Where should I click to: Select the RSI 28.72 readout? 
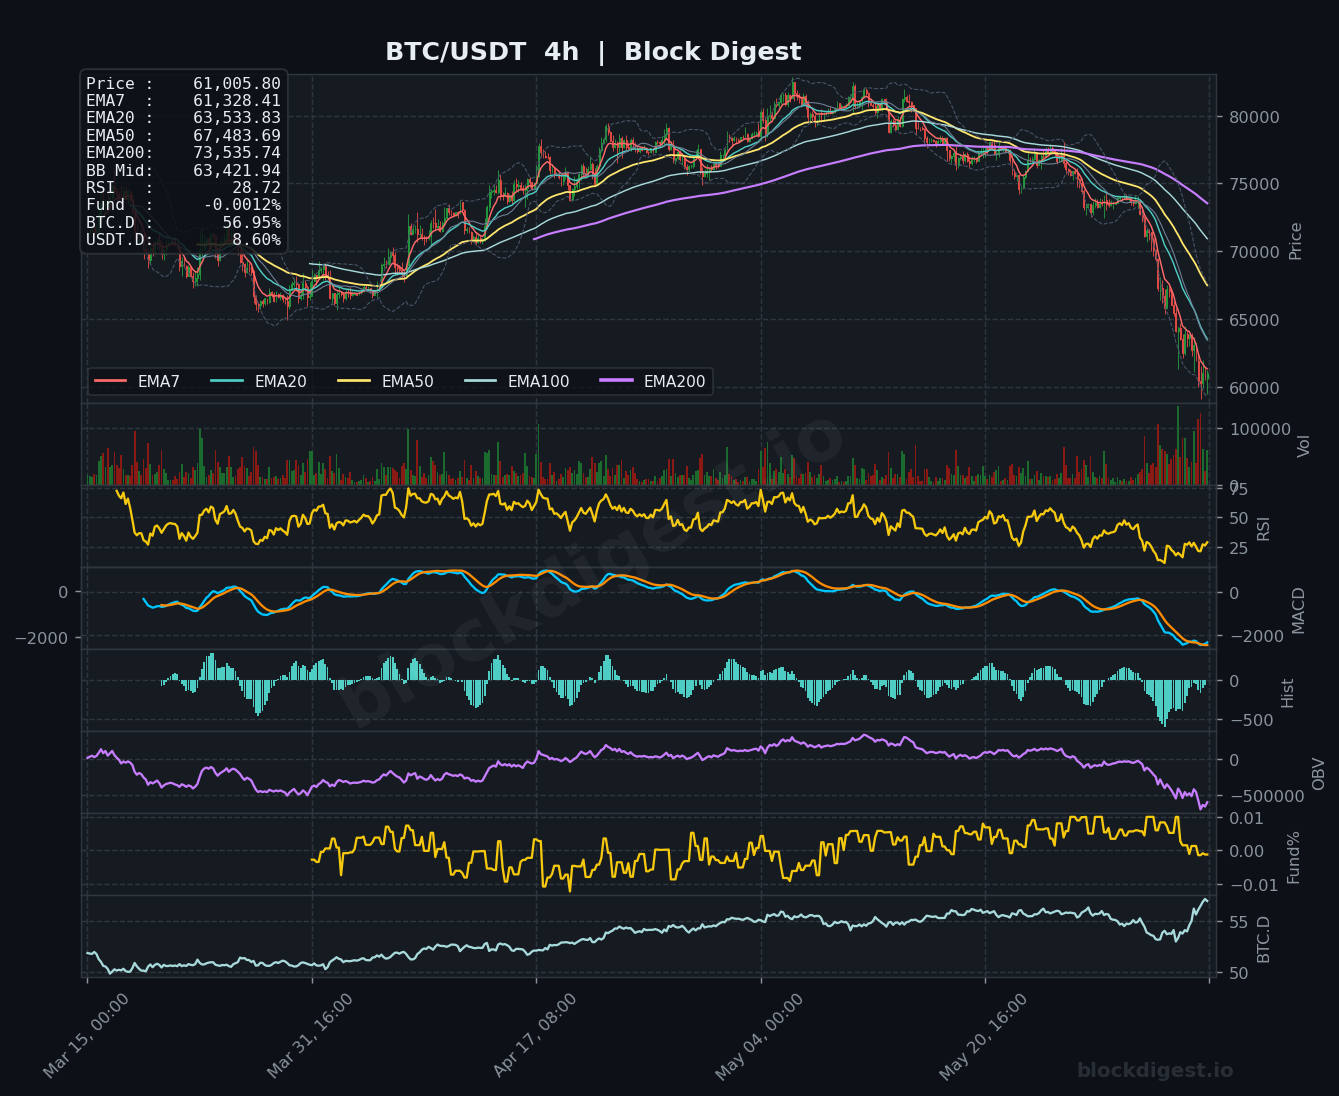click(x=183, y=187)
